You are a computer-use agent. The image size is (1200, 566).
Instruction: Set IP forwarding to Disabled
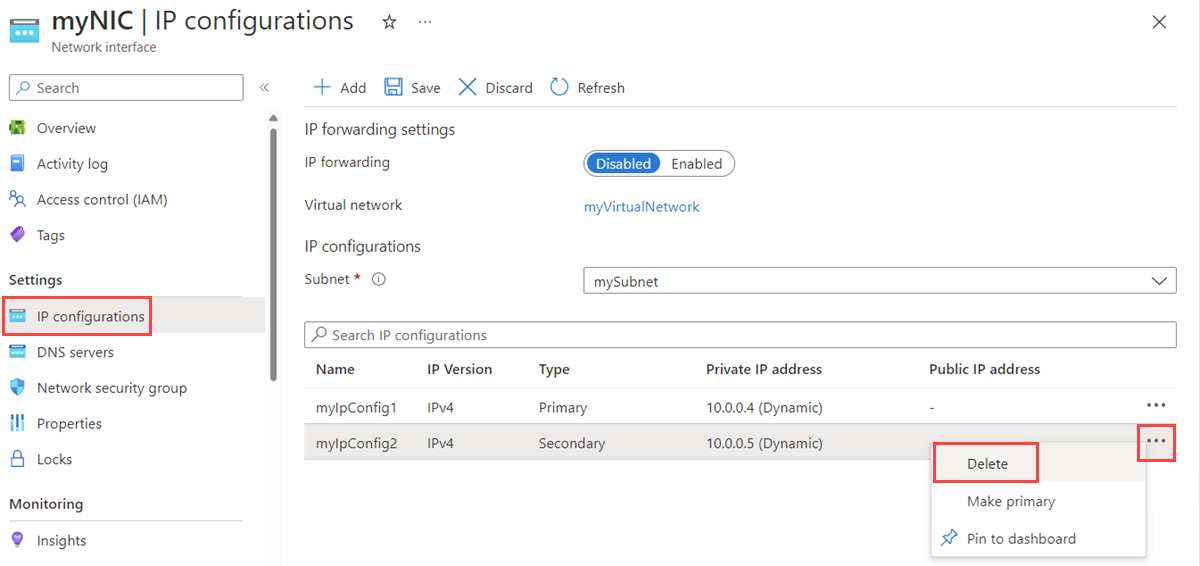pyautogui.click(x=623, y=164)
